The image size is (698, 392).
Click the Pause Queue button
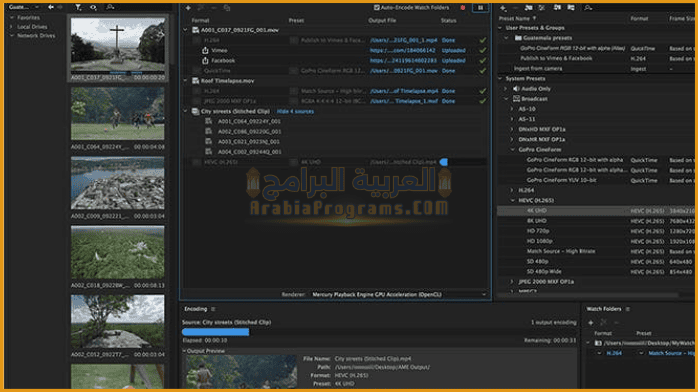480,8
